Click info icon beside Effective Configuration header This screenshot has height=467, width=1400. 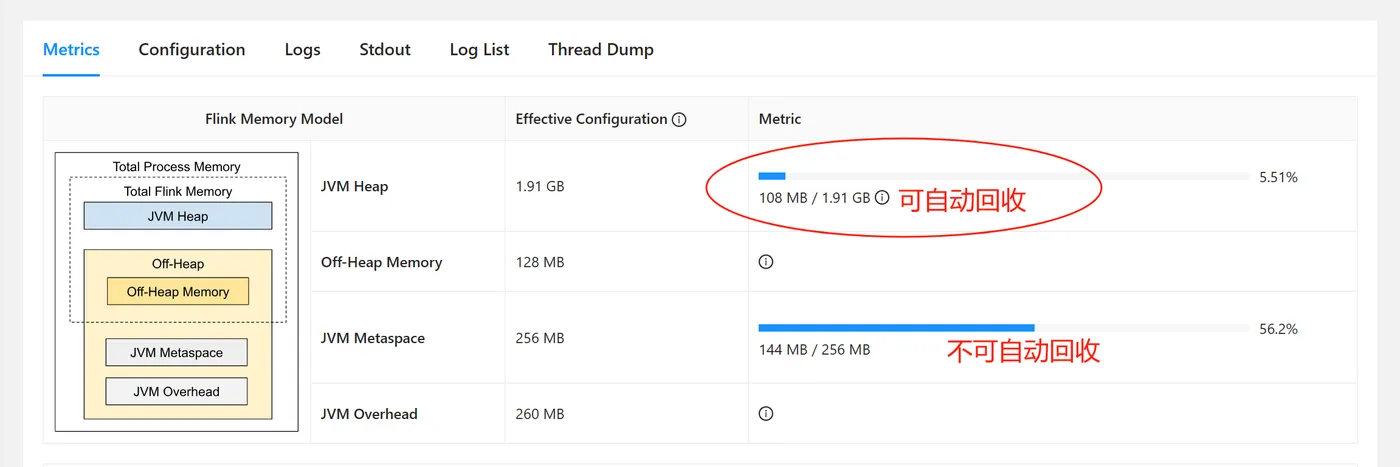tap(679, 119)
